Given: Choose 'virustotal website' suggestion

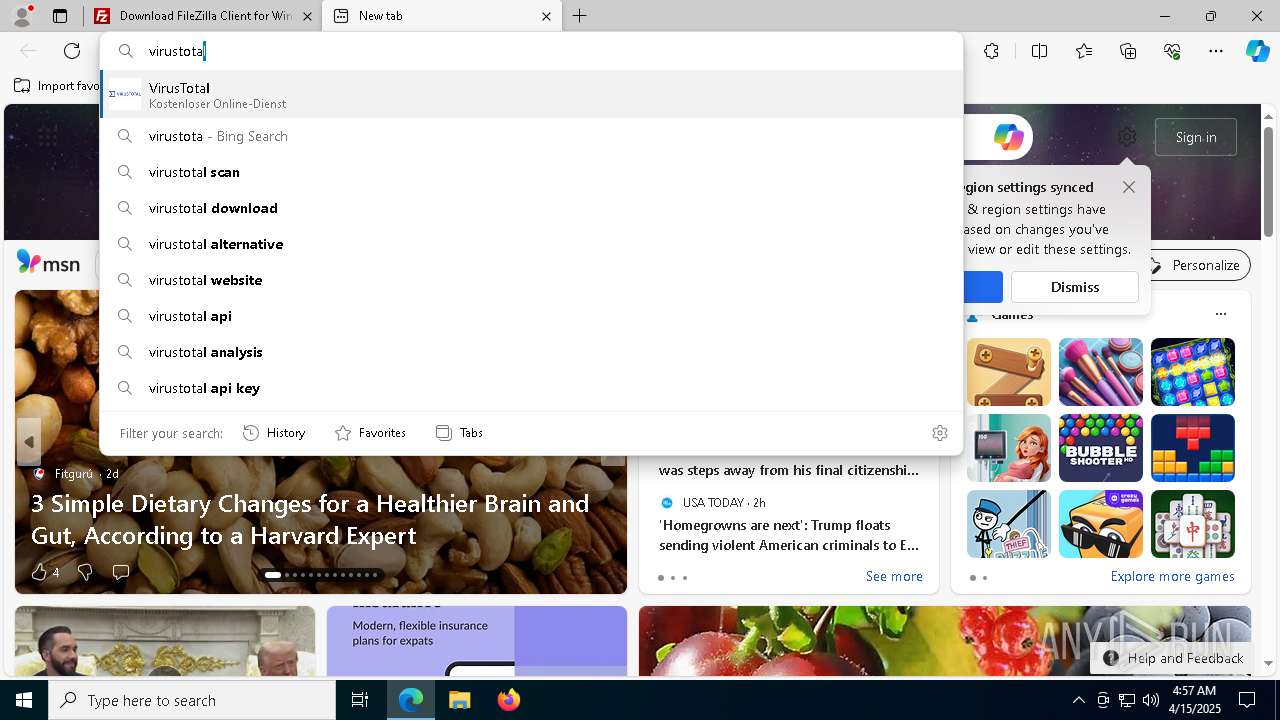Looking at the screenshot, I should coord(531,280).
